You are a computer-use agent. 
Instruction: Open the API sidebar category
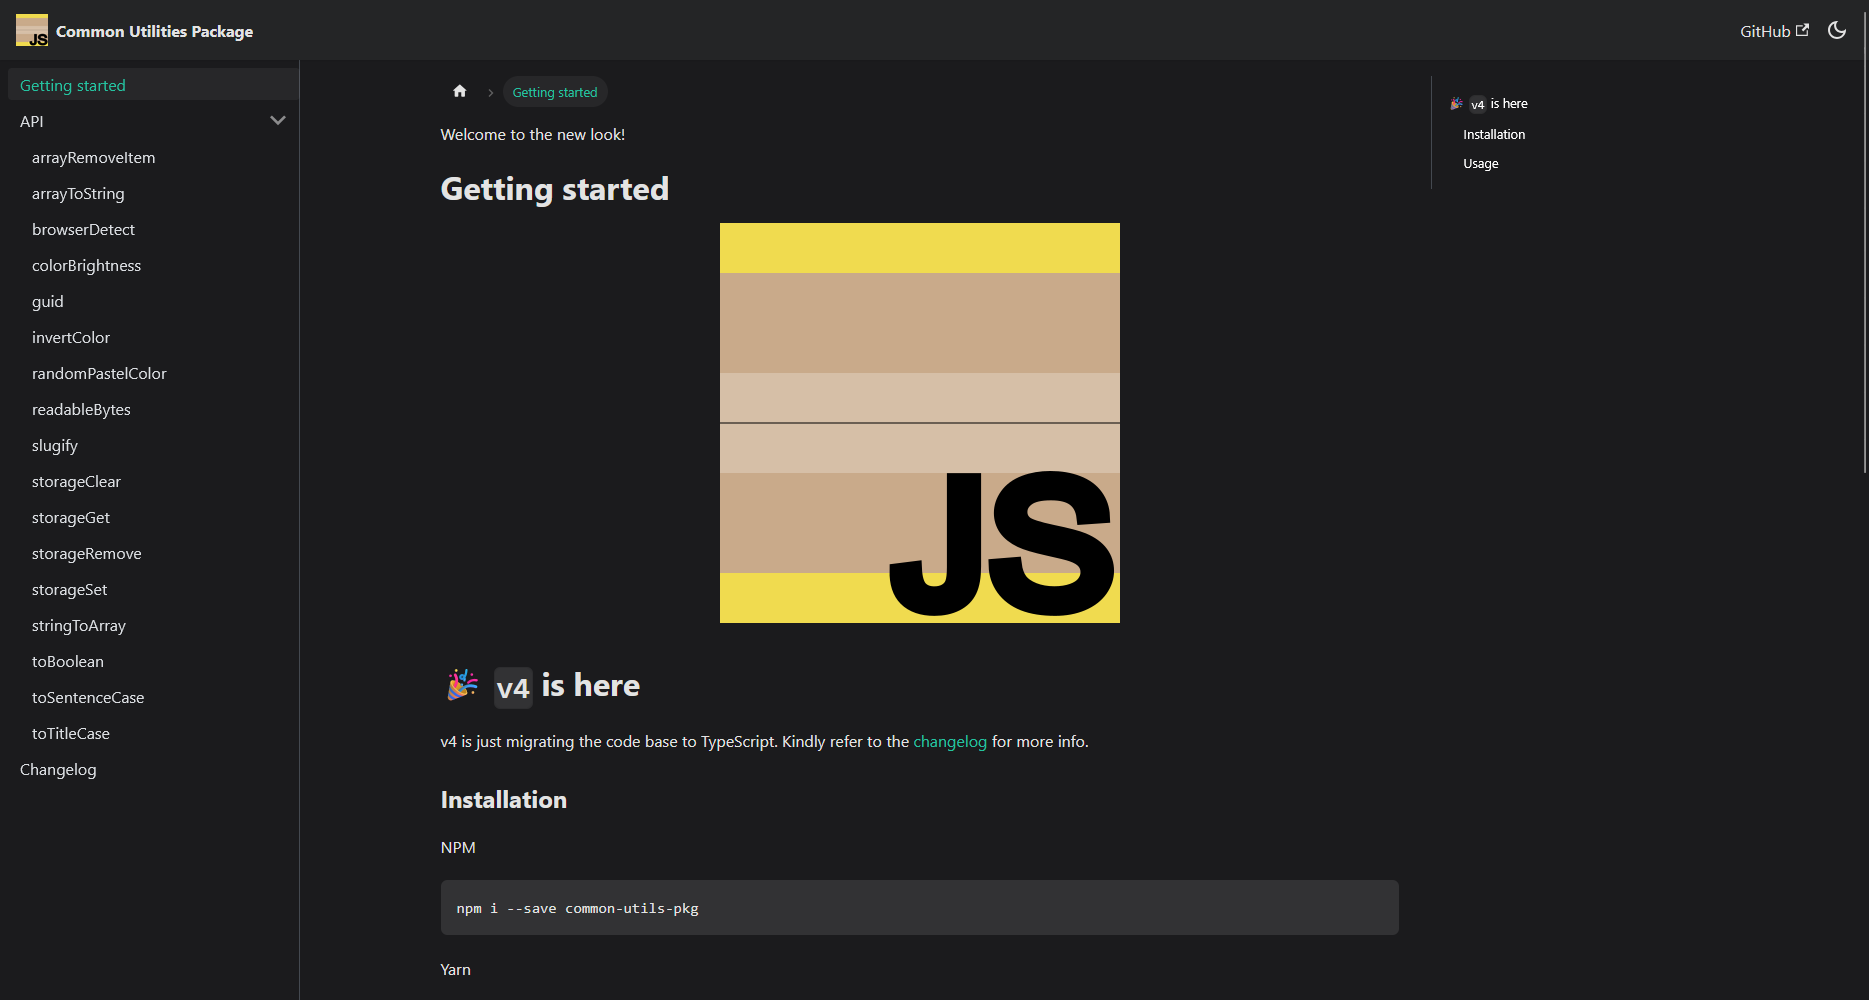pos(32,121)
